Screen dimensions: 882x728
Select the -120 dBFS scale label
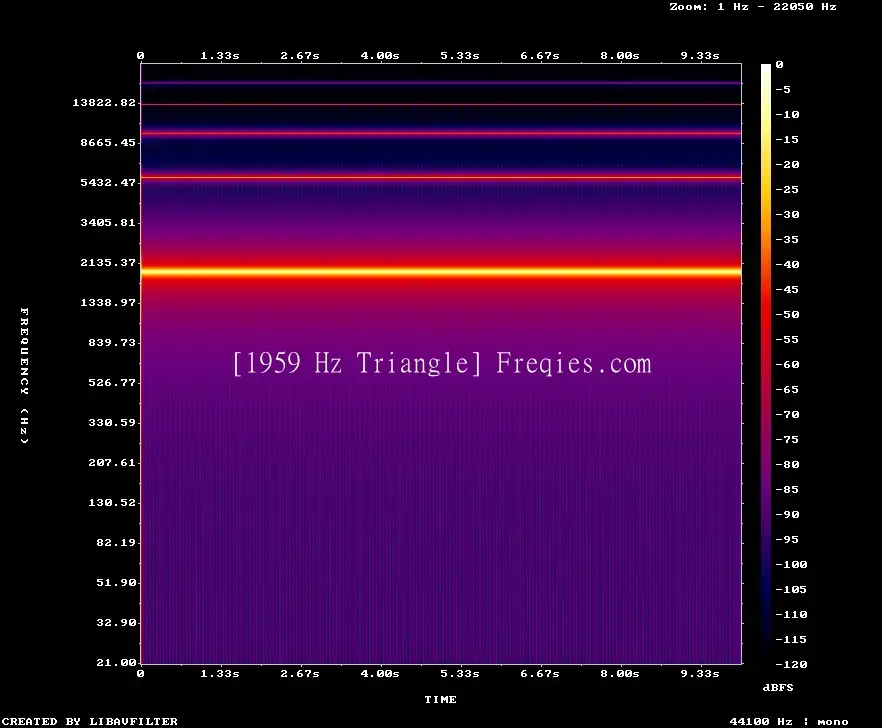click(791, 664)
